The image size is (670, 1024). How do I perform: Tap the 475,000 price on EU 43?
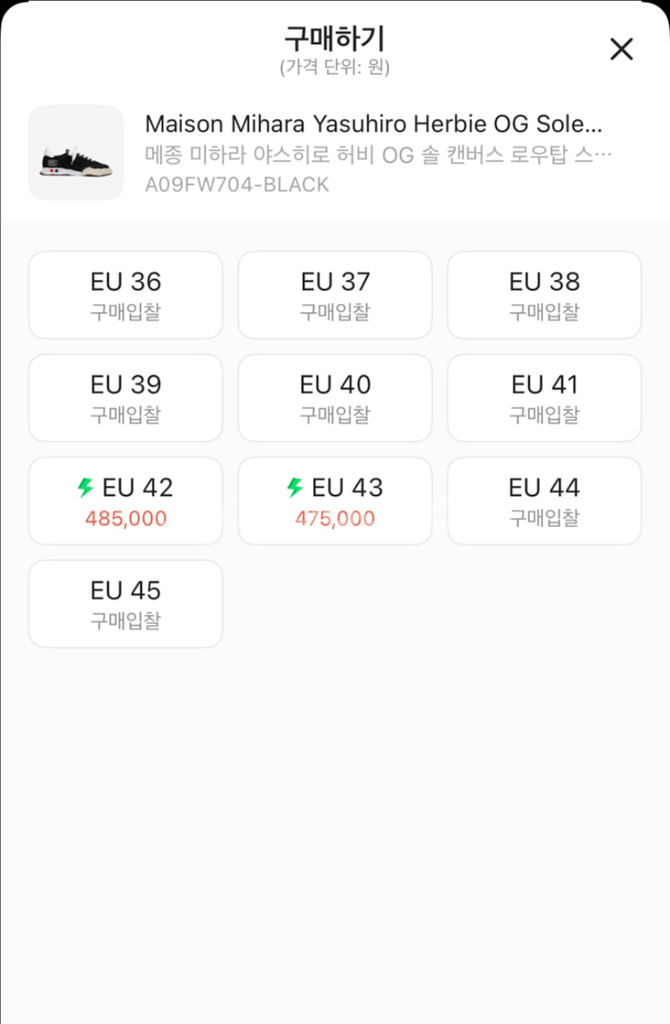pyautogui.click(x=335, y=519)
